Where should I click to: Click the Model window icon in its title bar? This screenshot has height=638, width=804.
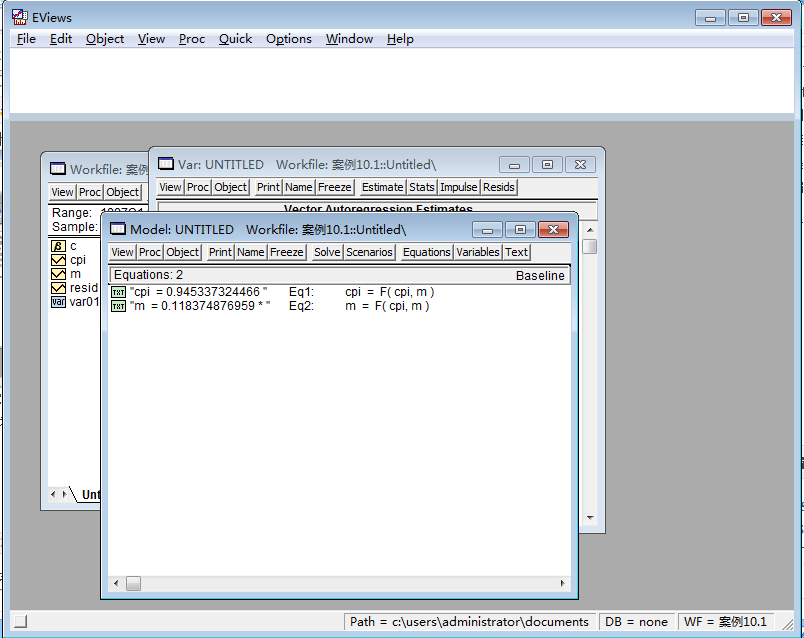[x=118, y=229]
